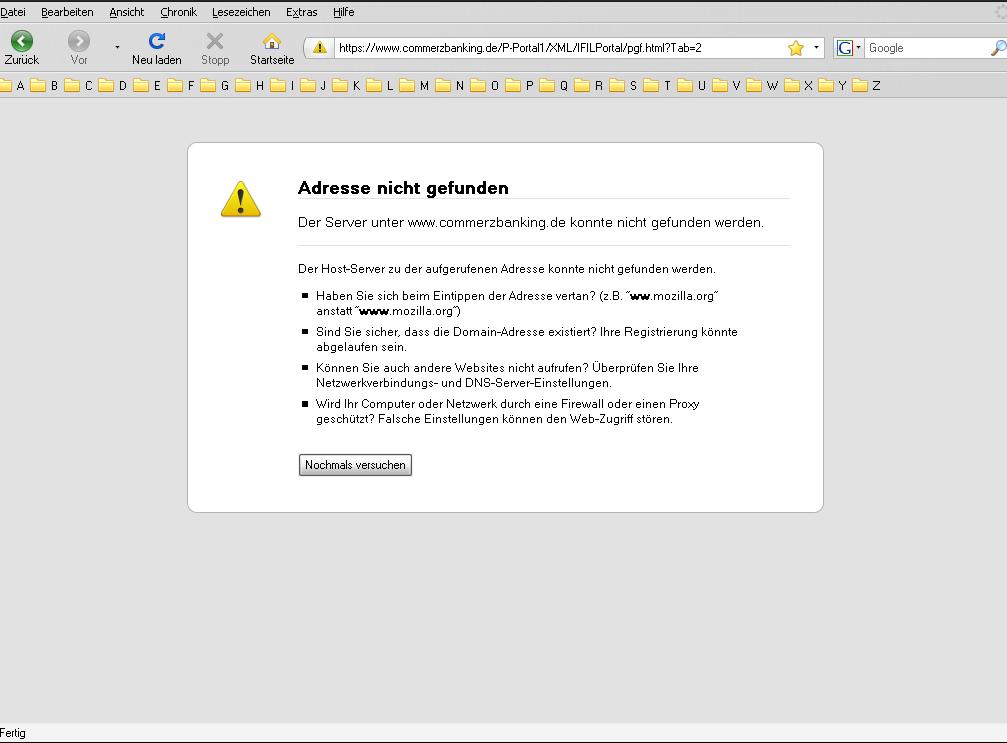Open bookmark folder R
The image size is (1007, 743).
589,85
